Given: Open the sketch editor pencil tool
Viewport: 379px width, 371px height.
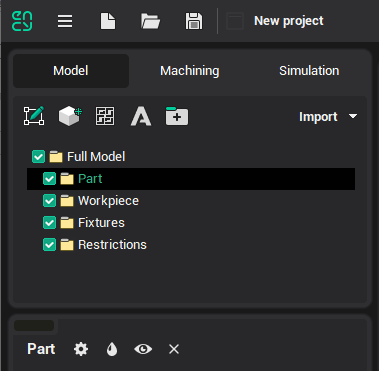Looking at the screenshot, I should (34, 116).
